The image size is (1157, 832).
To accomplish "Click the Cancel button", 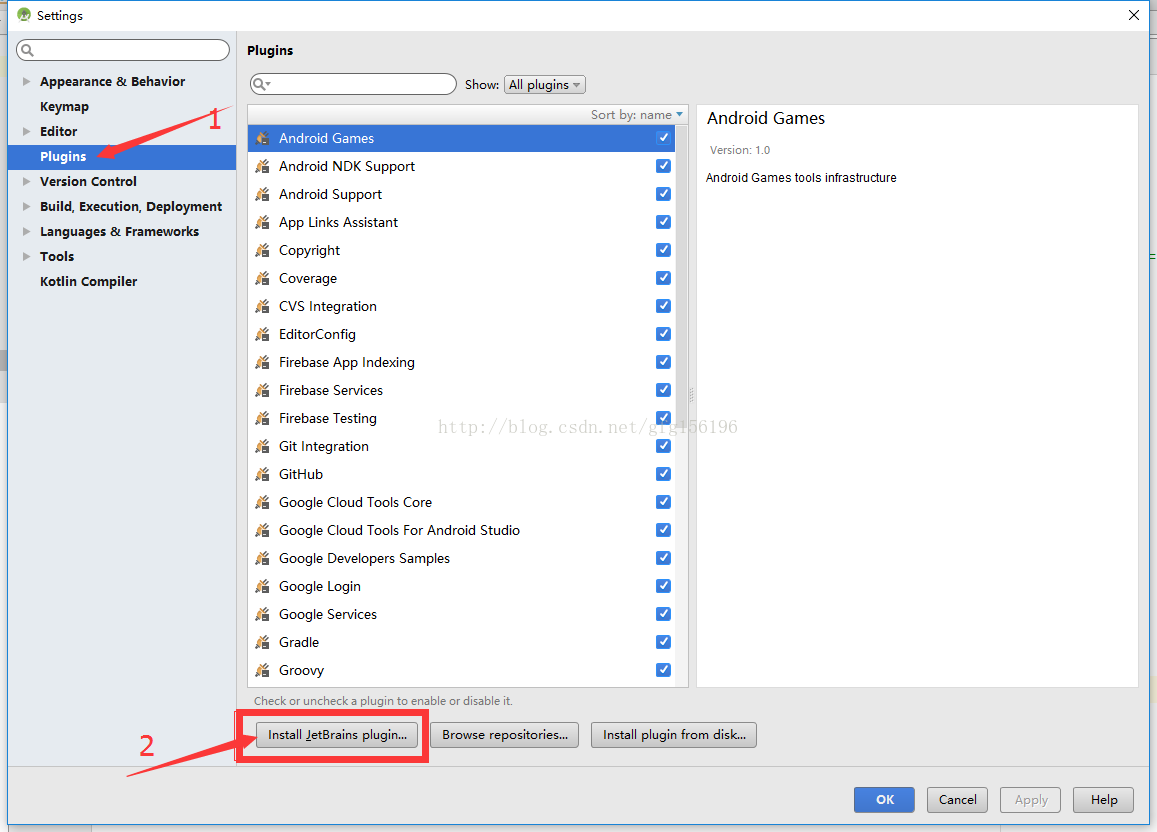I will pyautogui.click(x=957, y=800).
